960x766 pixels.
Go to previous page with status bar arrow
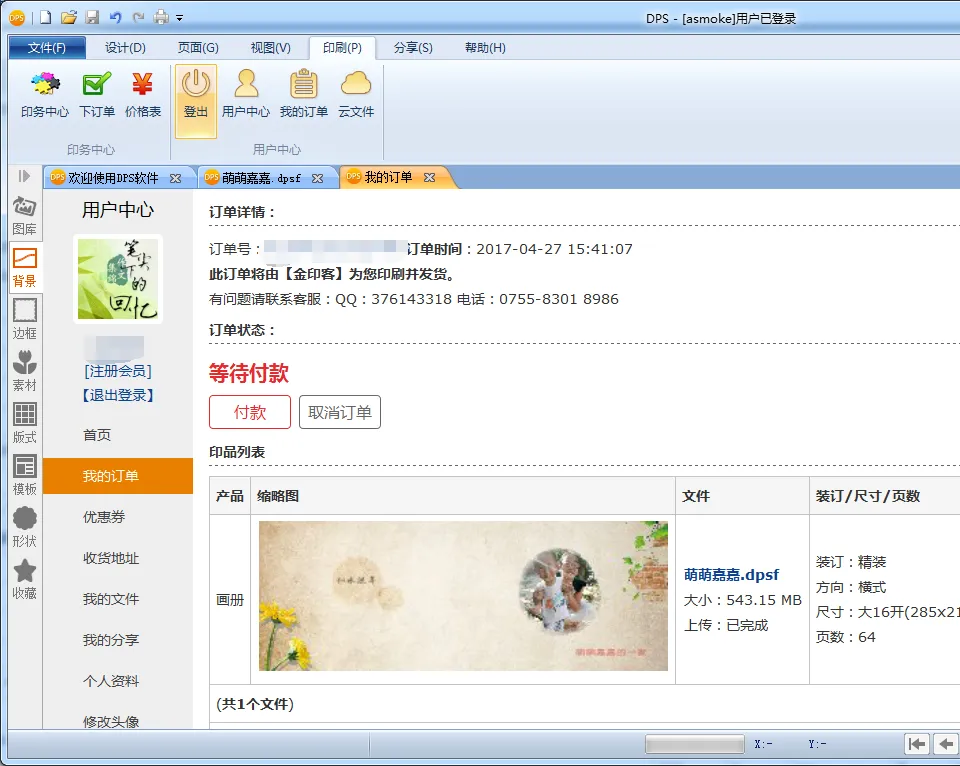[x=947, y=744]
